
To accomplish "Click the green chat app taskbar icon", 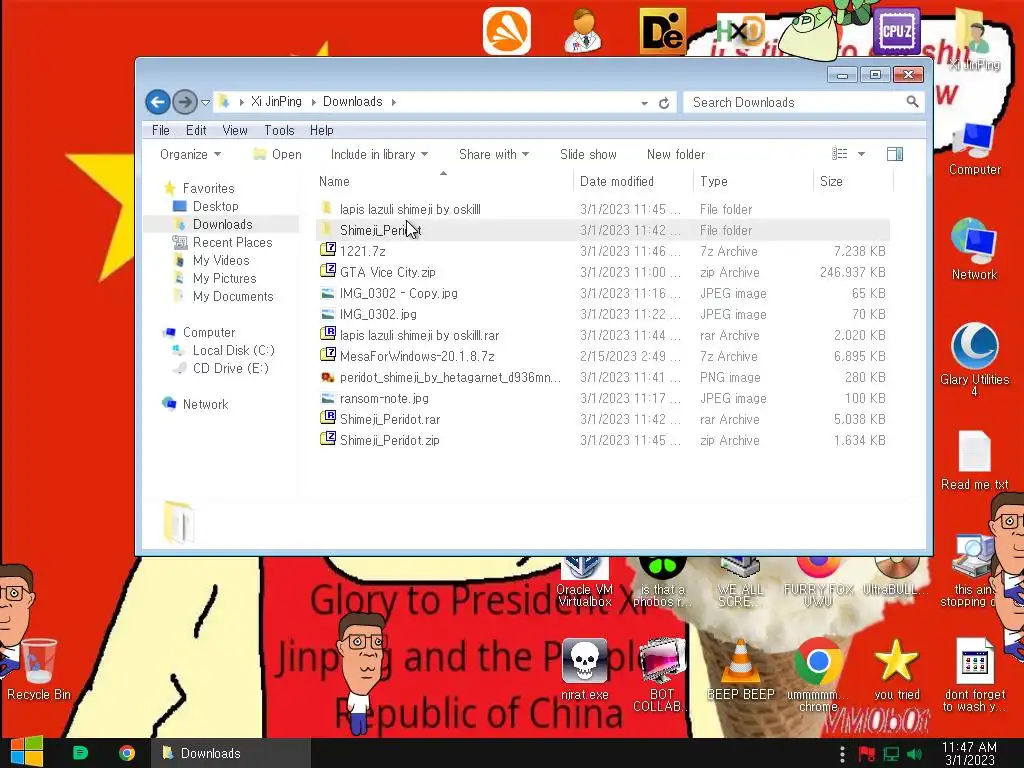I will (x=80, y=753).
